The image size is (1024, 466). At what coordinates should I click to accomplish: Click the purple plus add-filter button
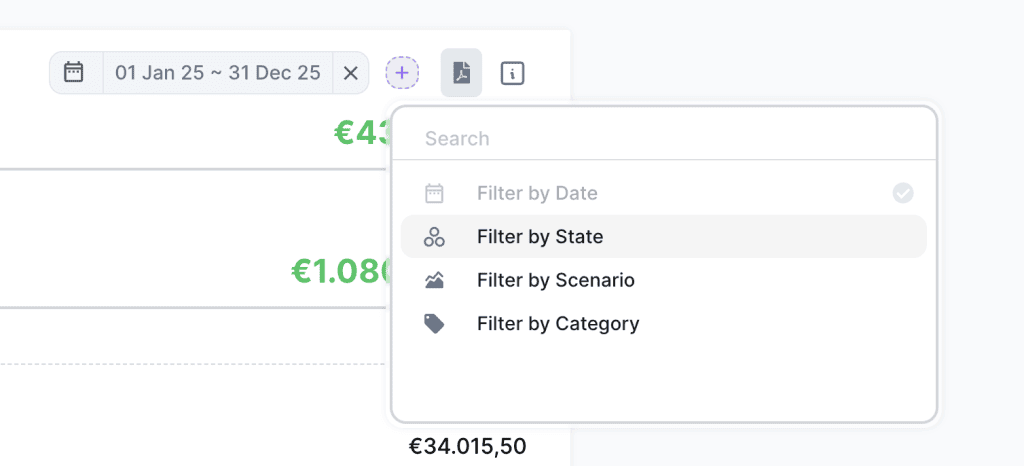[402, 73]
